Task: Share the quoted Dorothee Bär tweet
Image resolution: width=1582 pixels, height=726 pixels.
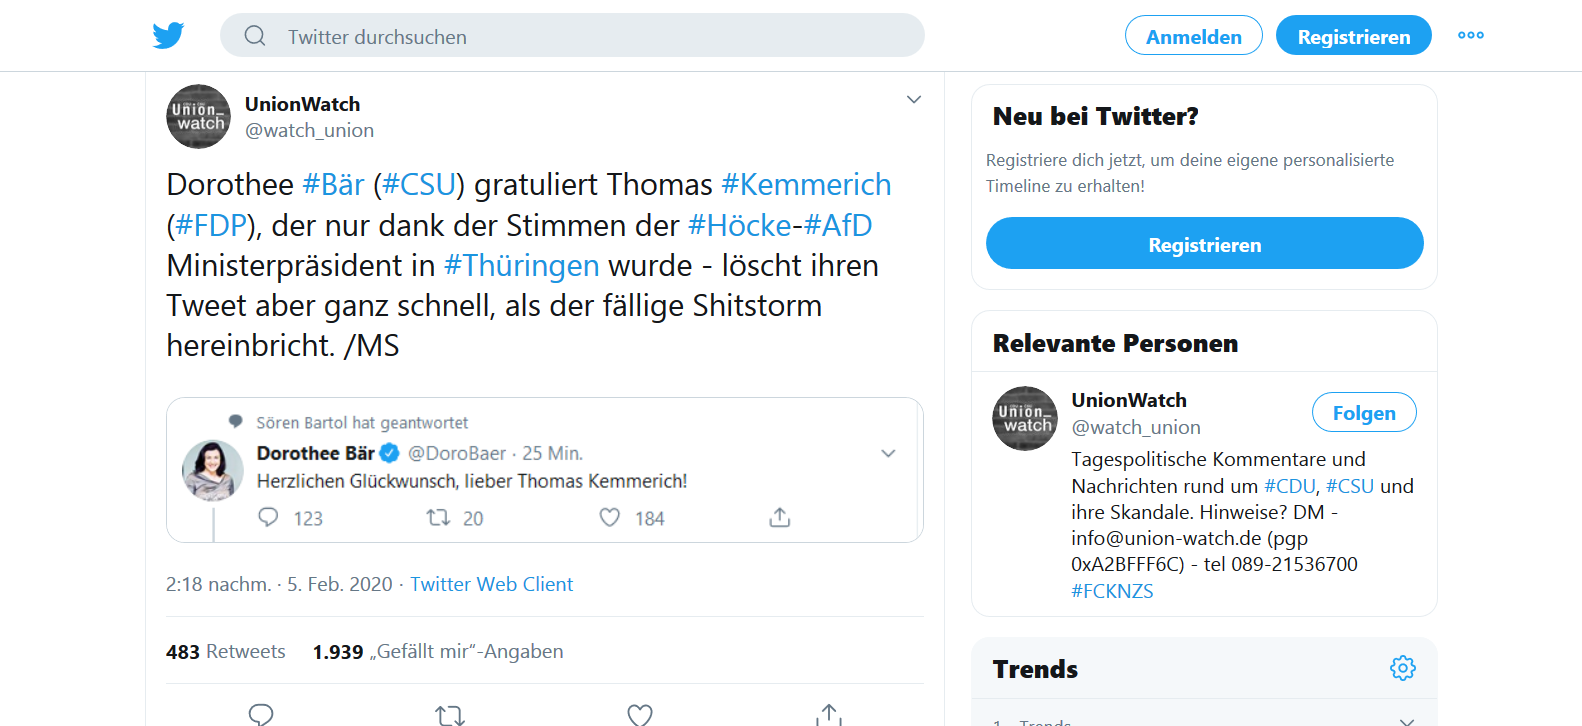Action: point(780,517)
